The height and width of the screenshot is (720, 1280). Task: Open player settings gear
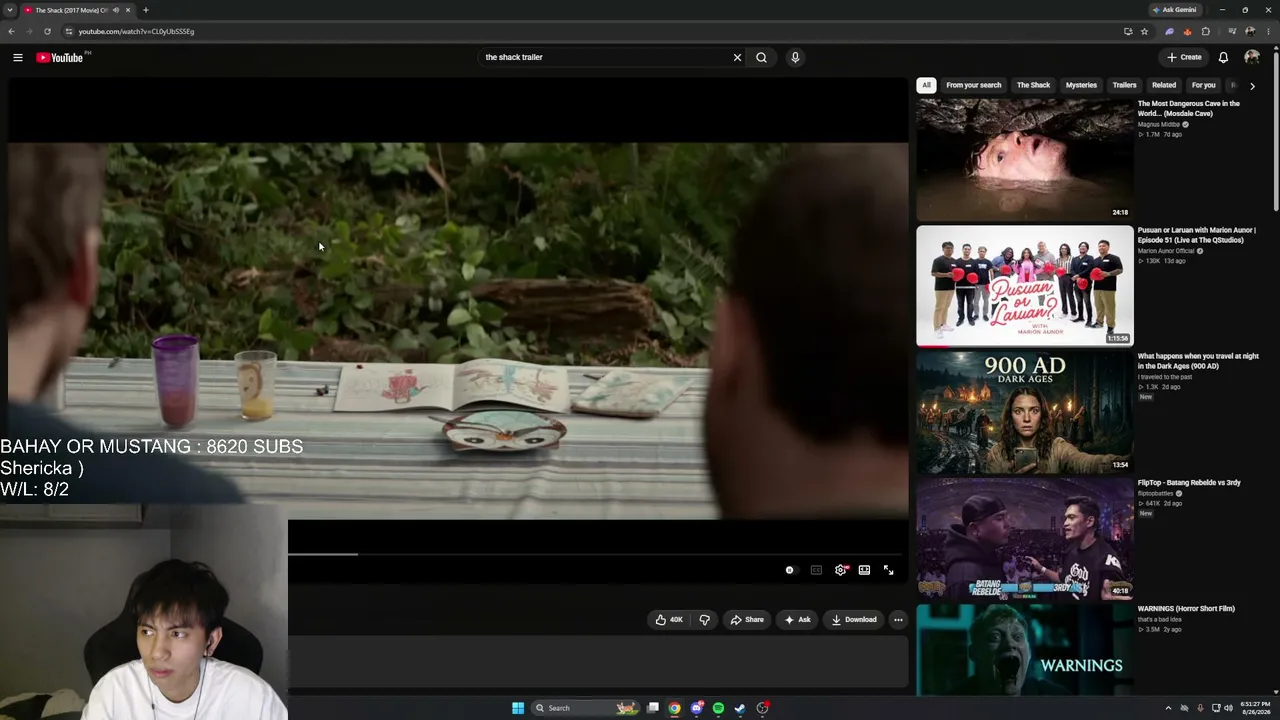(841, 570)
